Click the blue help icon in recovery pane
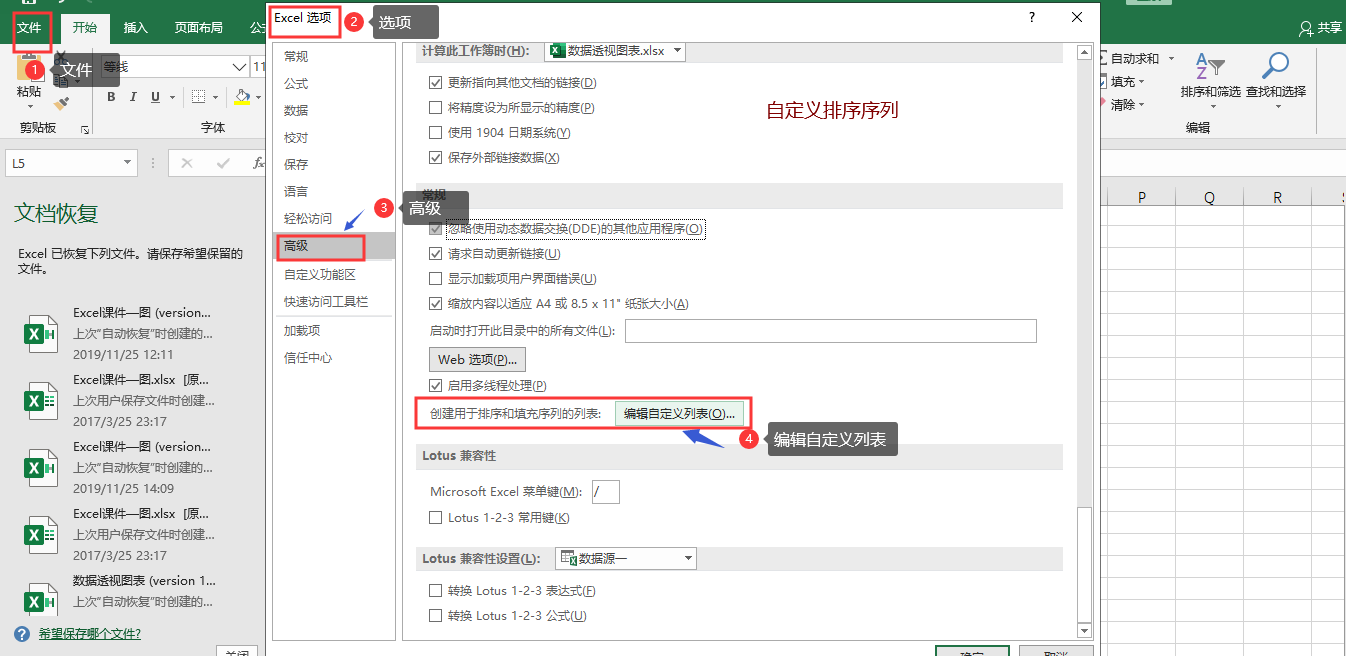This screenshot has width=1346, height=656. (22, 634)
